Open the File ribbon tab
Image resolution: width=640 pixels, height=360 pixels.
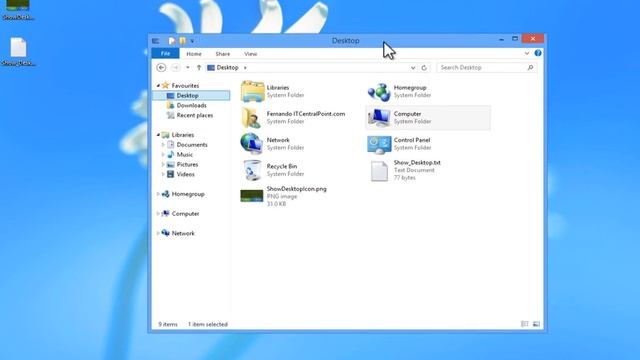click(x=165, y=53)
